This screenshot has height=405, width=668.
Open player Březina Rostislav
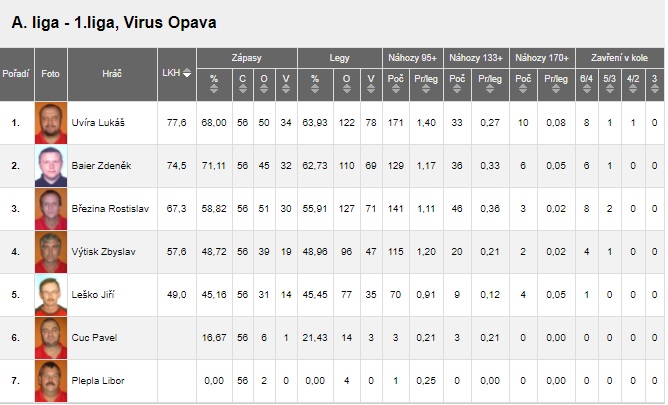pos(110,209)
